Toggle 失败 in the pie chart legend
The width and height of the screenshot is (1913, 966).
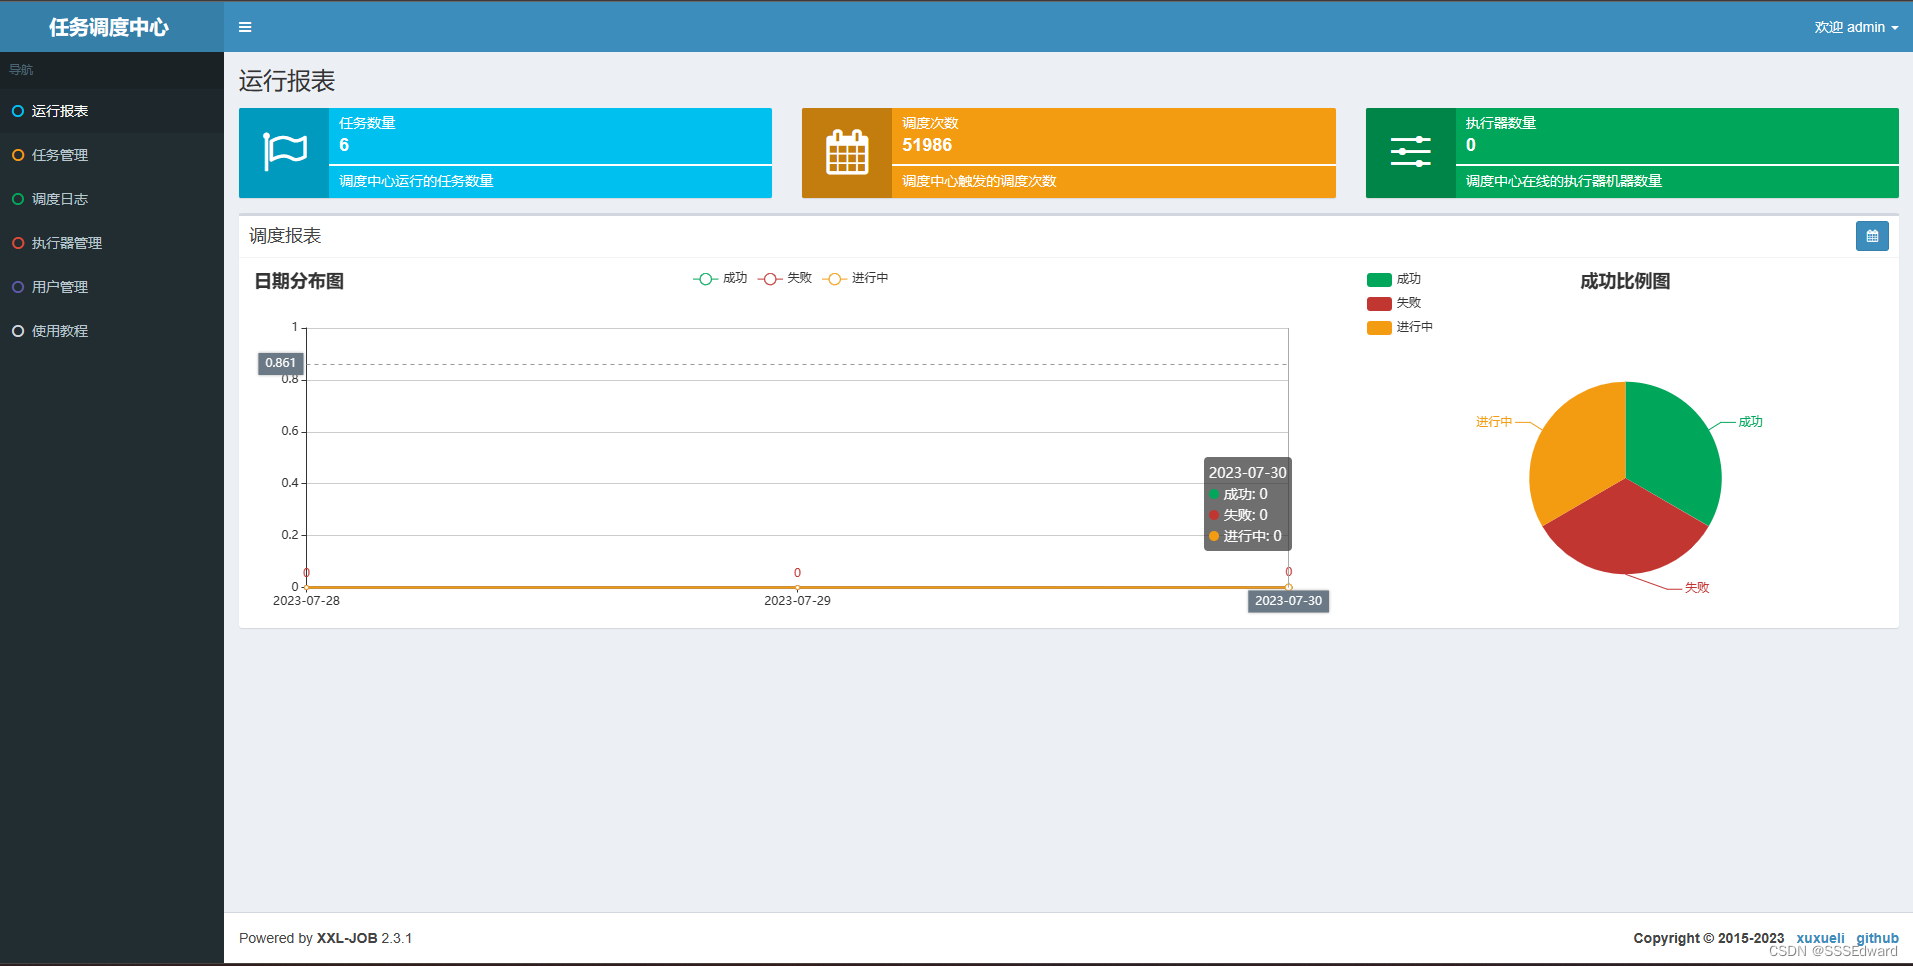point(1394,303)
